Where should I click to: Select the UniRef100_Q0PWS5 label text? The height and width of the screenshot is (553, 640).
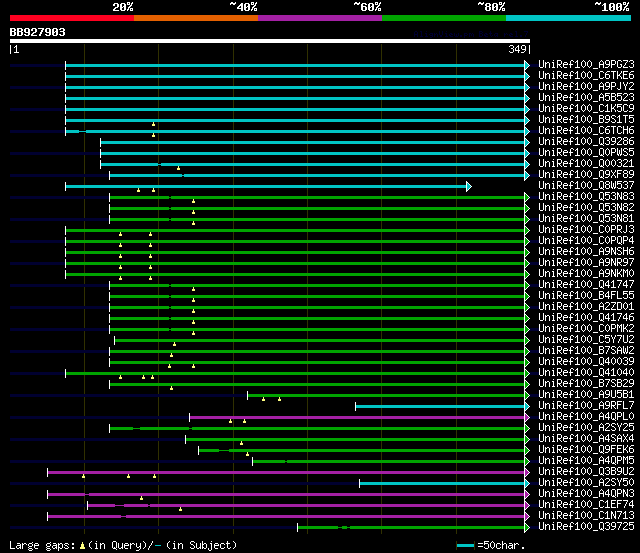click(586, 153)
